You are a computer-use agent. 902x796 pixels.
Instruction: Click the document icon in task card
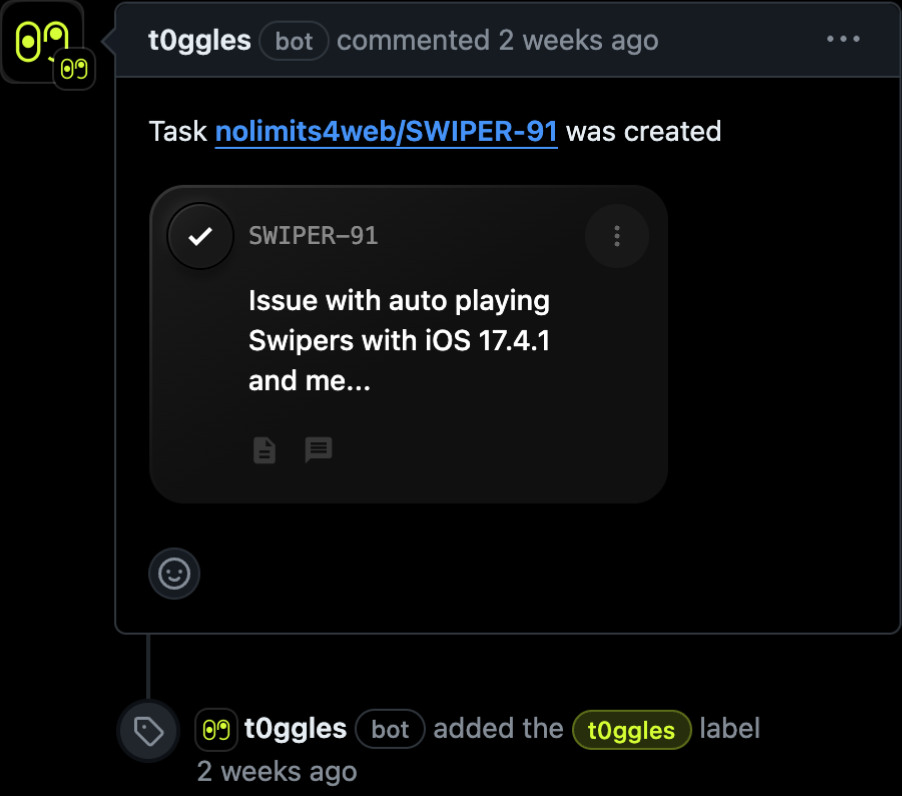tap(264, 450)
